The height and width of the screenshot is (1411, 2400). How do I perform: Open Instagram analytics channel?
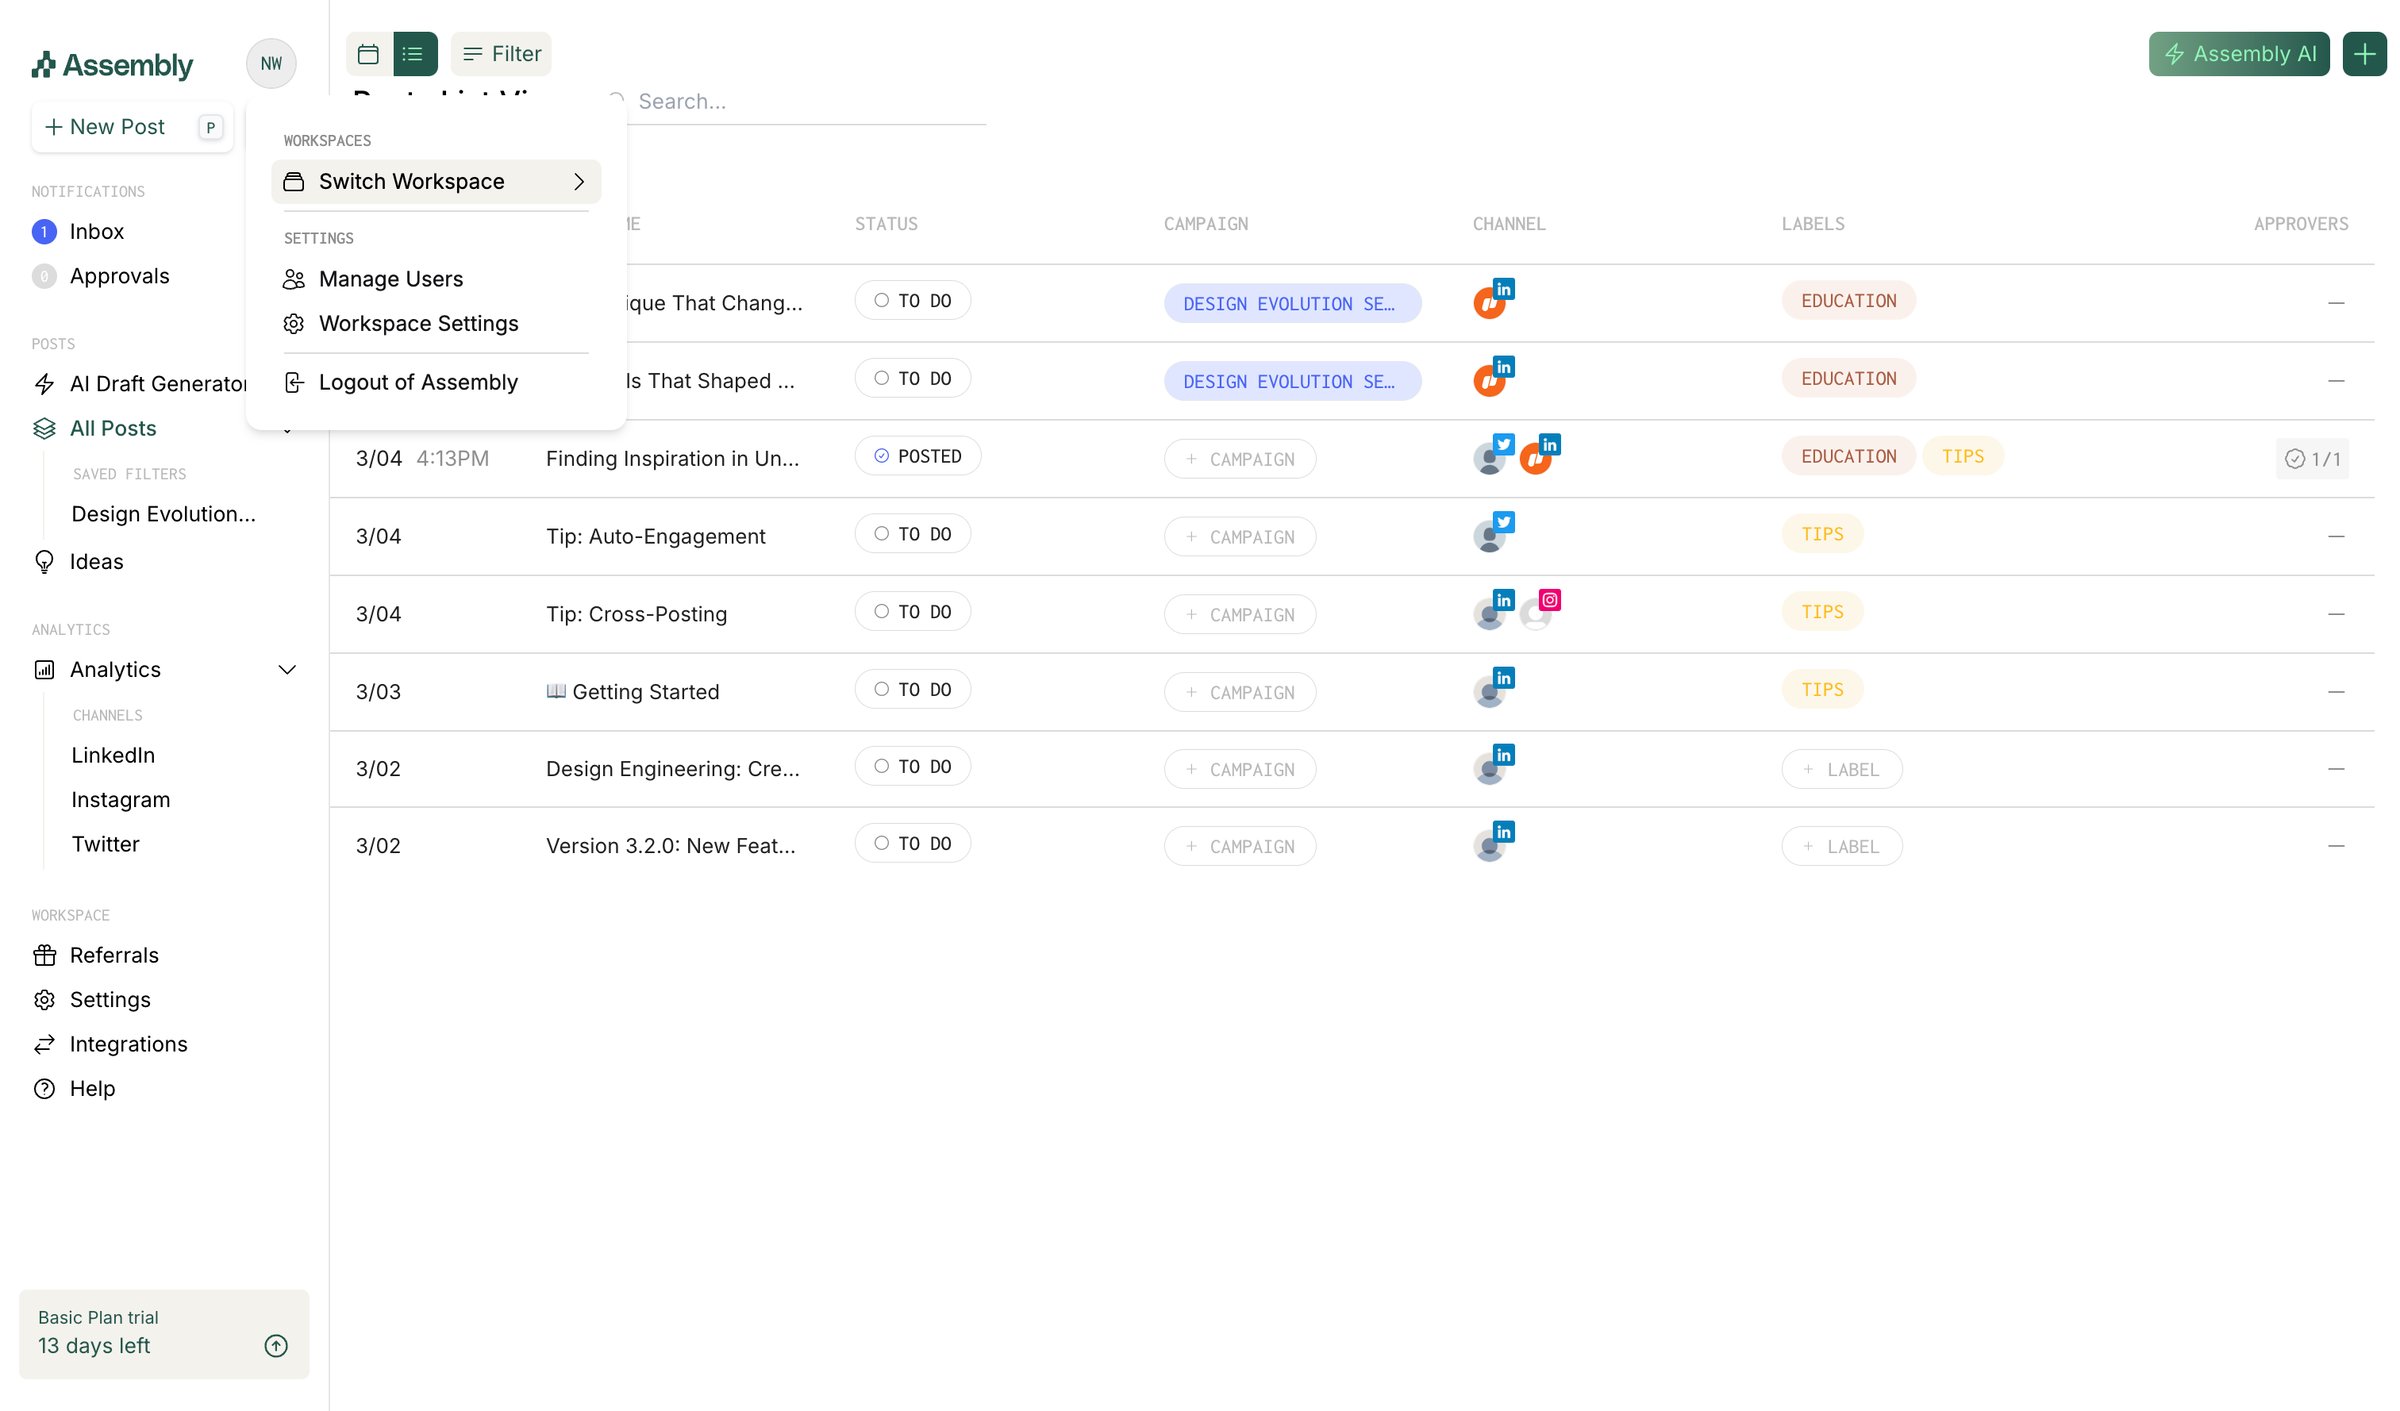coord(120,800)
